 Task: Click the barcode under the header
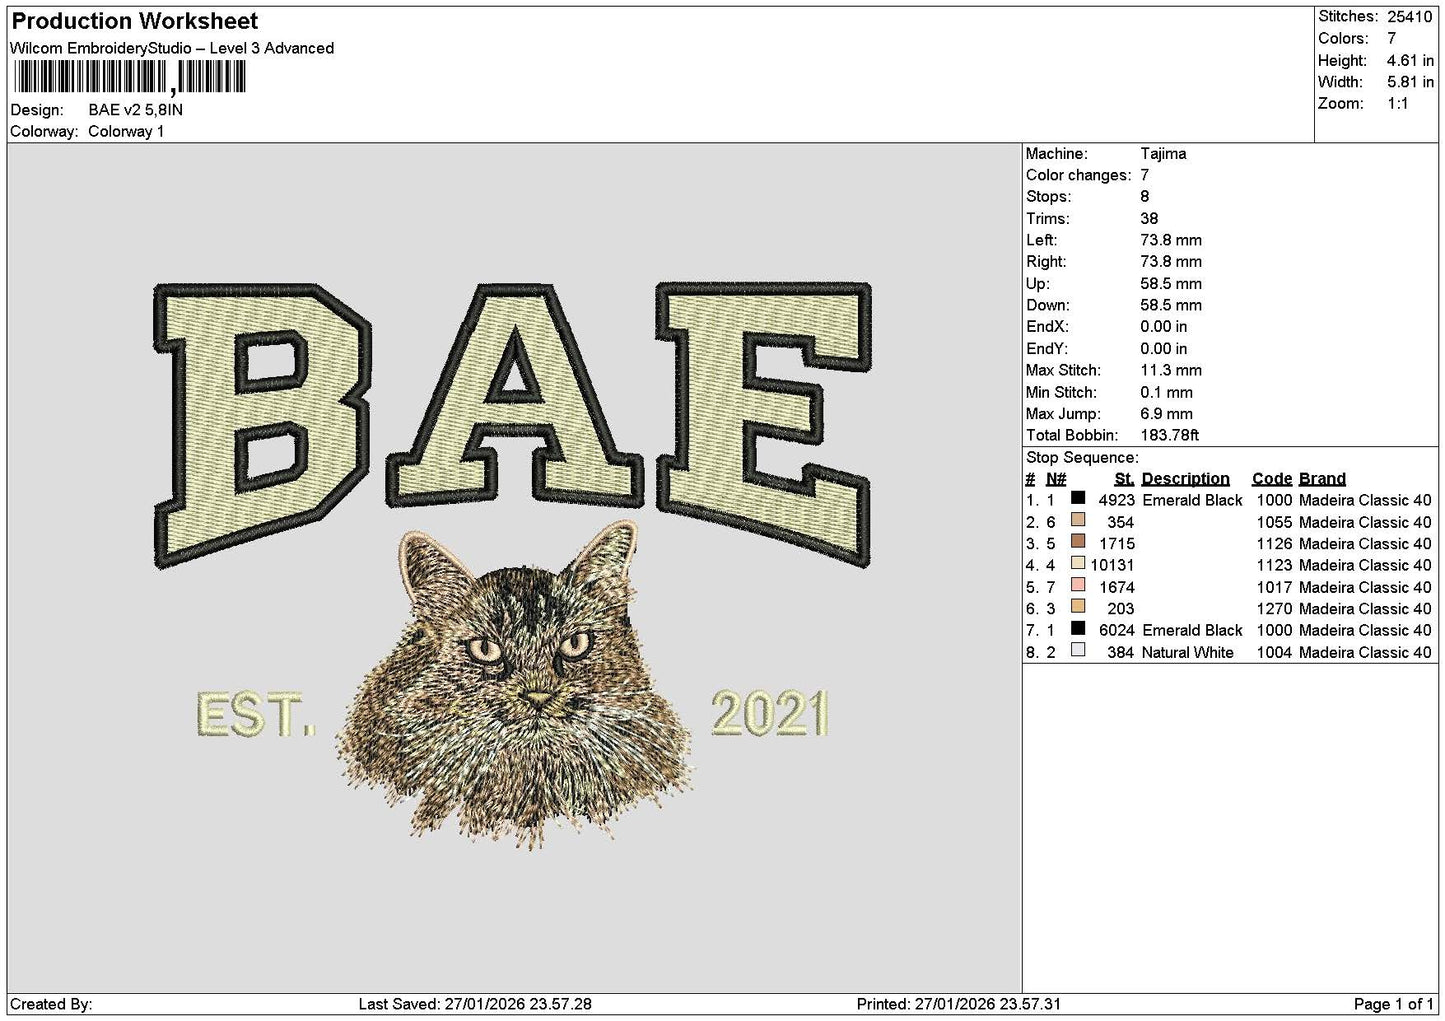tap(129, 77)
